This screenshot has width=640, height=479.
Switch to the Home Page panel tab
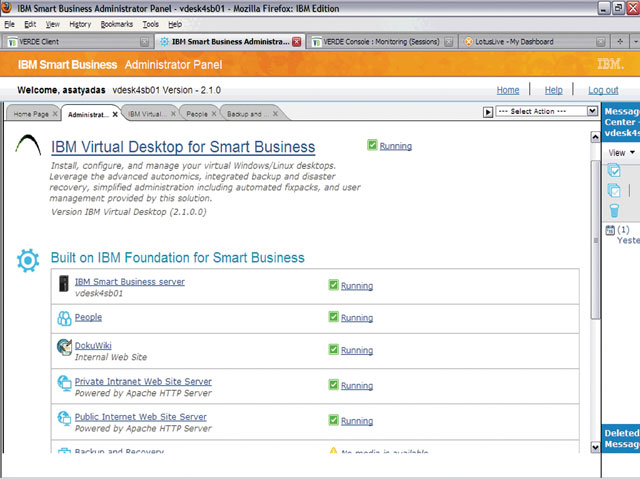click(x=31, y=114)
